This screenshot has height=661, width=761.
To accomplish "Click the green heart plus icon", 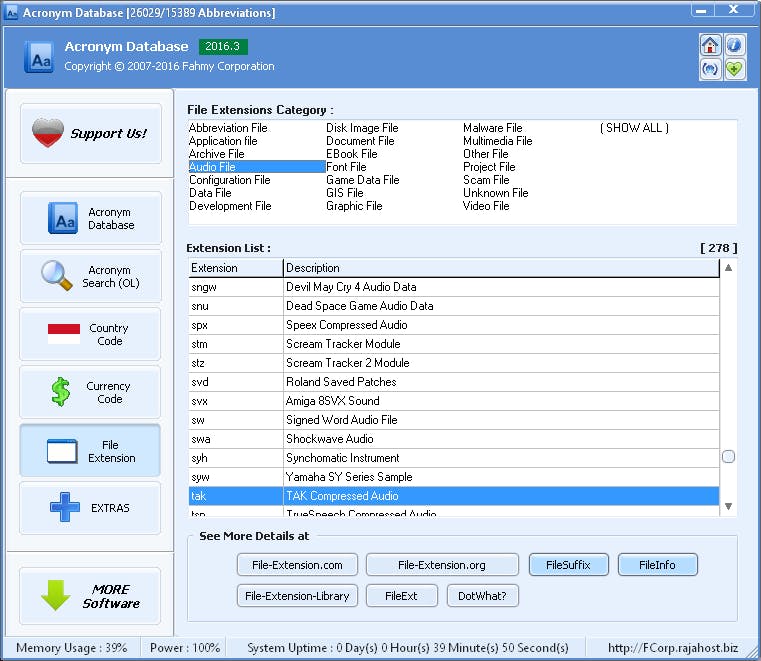I will pyautogui.click(x=734, y=69).
